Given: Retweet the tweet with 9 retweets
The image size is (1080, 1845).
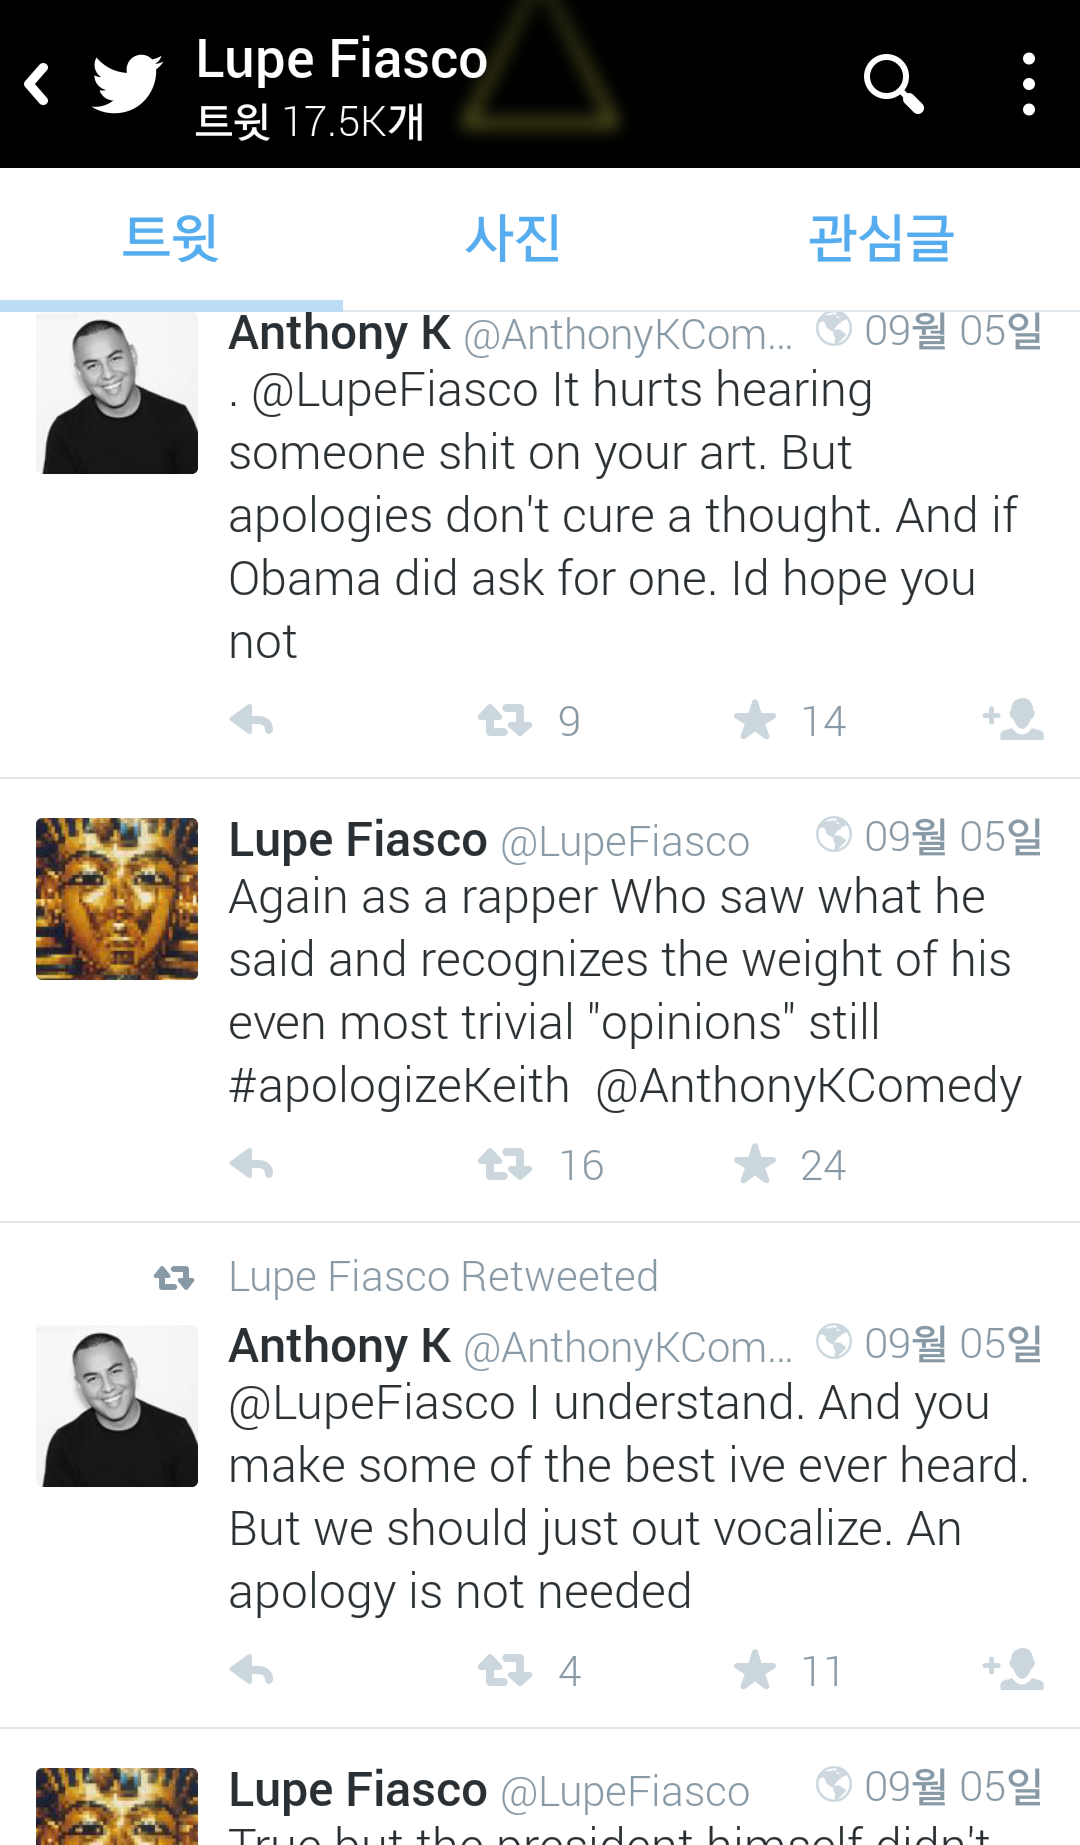Looking at the screenshot, I should [x=505, y=720].
